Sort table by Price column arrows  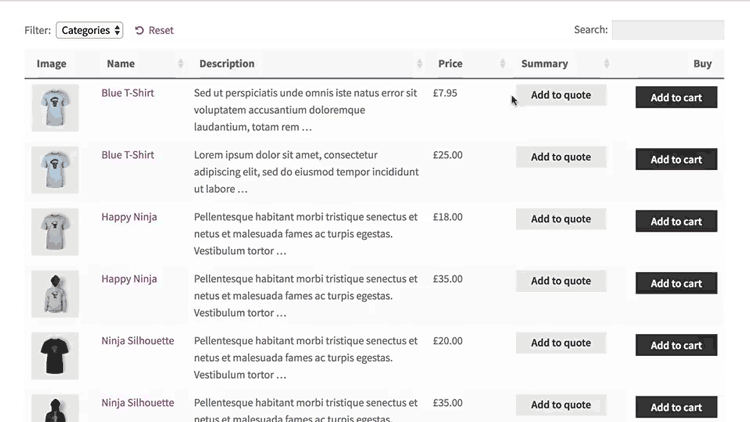[503, 64]
